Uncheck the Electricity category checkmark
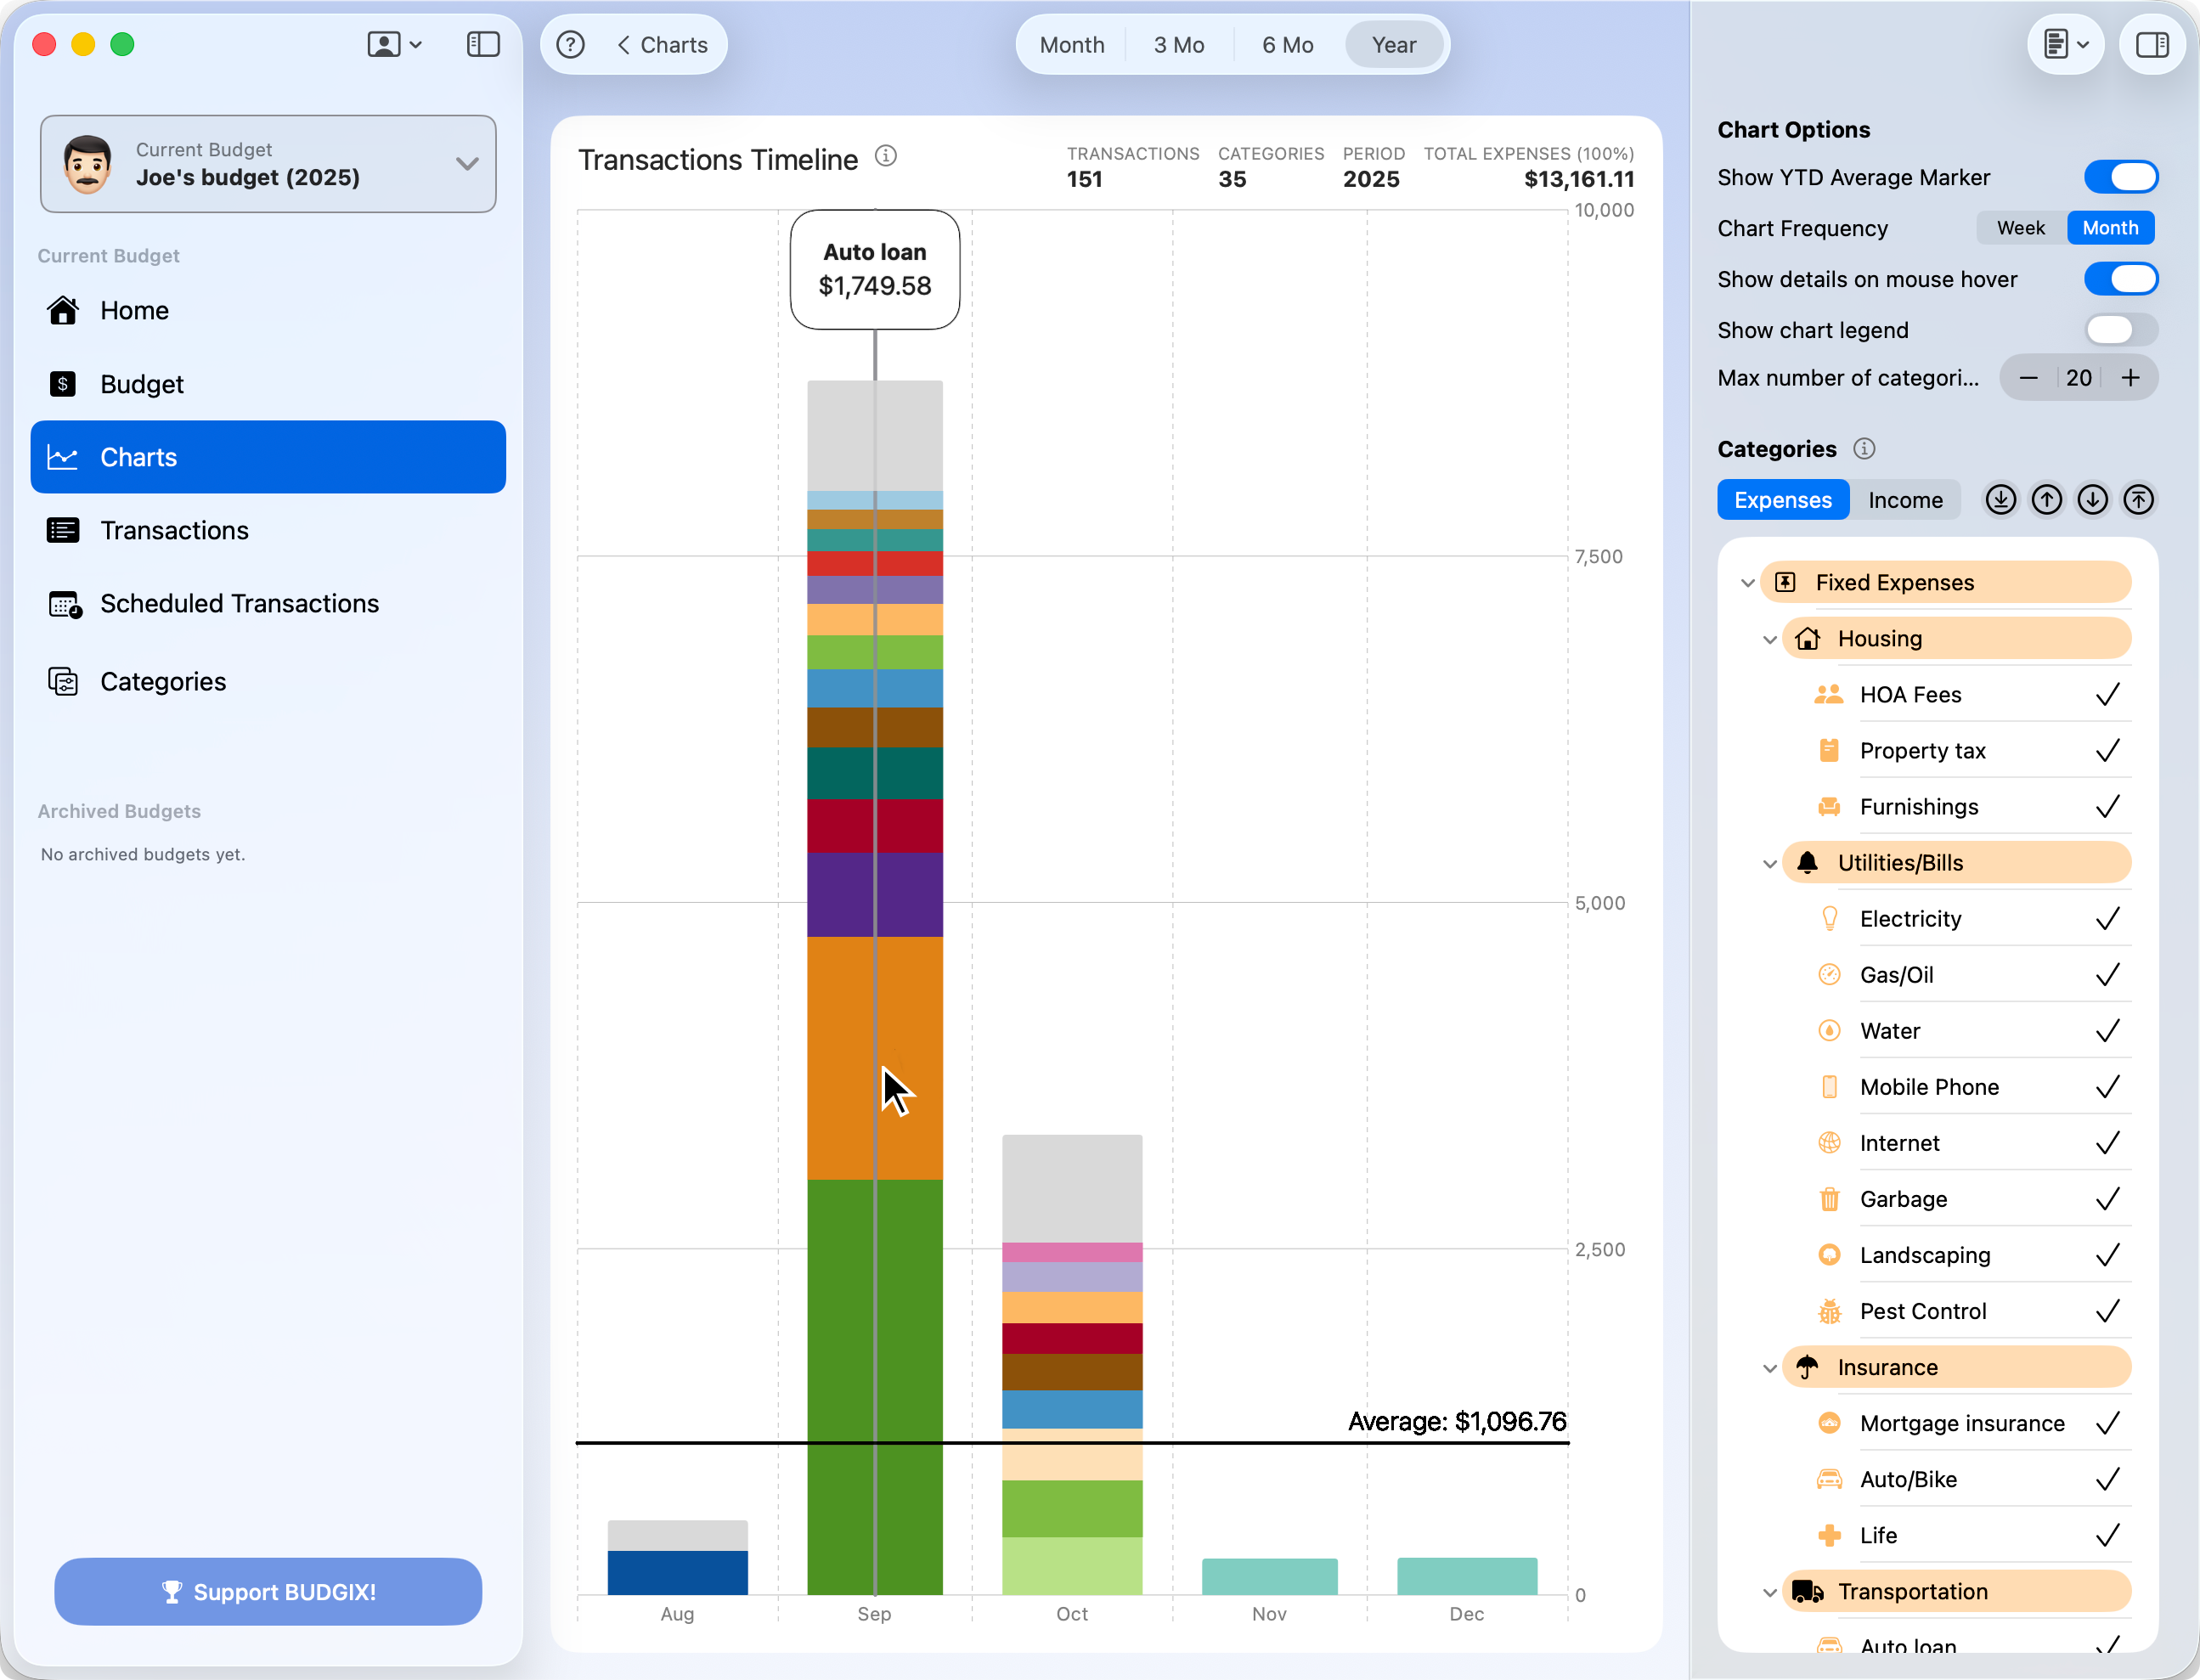This screenshot has height=1680, width=2200. [x=2107, y=919]
